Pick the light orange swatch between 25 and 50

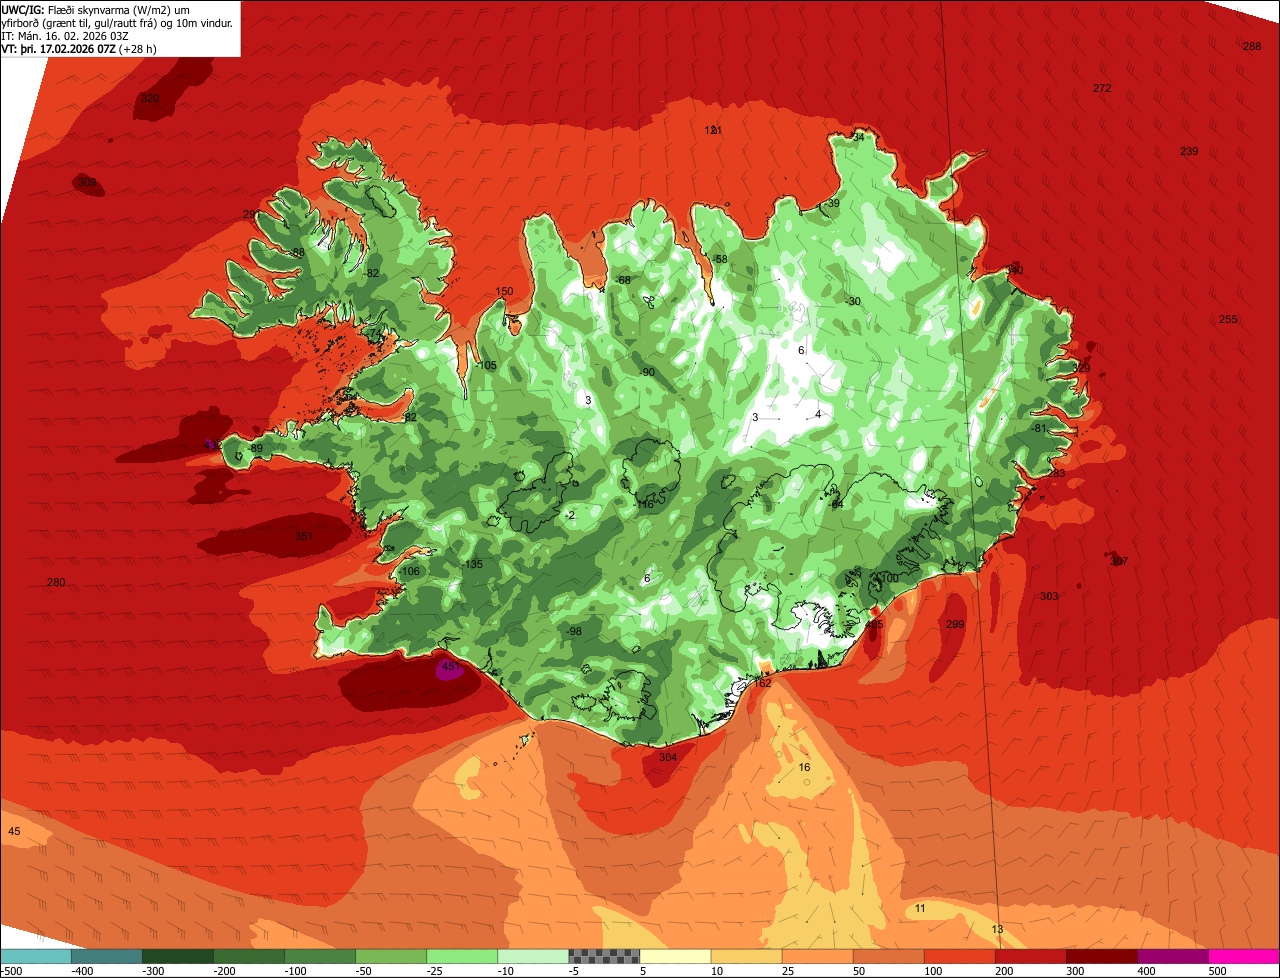click(x=817, y=956)
